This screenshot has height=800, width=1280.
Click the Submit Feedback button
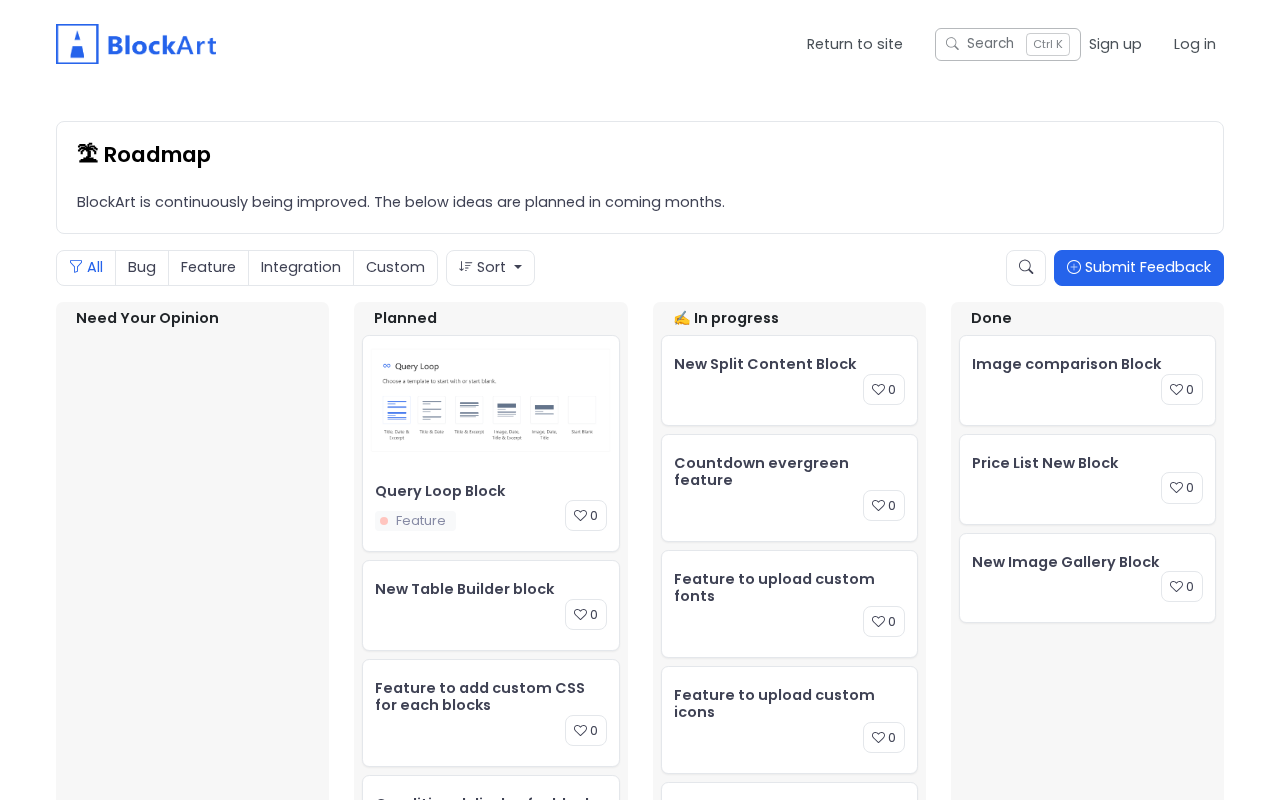(1139, 268)
